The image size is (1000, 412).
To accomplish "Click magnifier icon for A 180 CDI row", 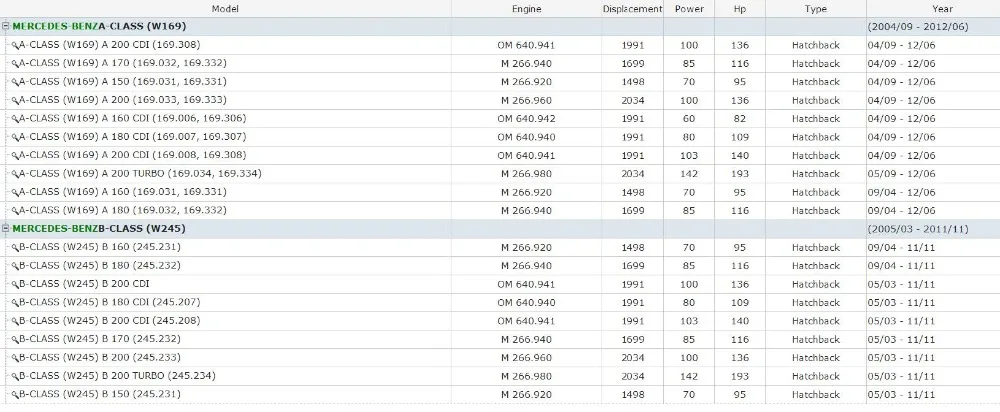I will coord(15,137).
